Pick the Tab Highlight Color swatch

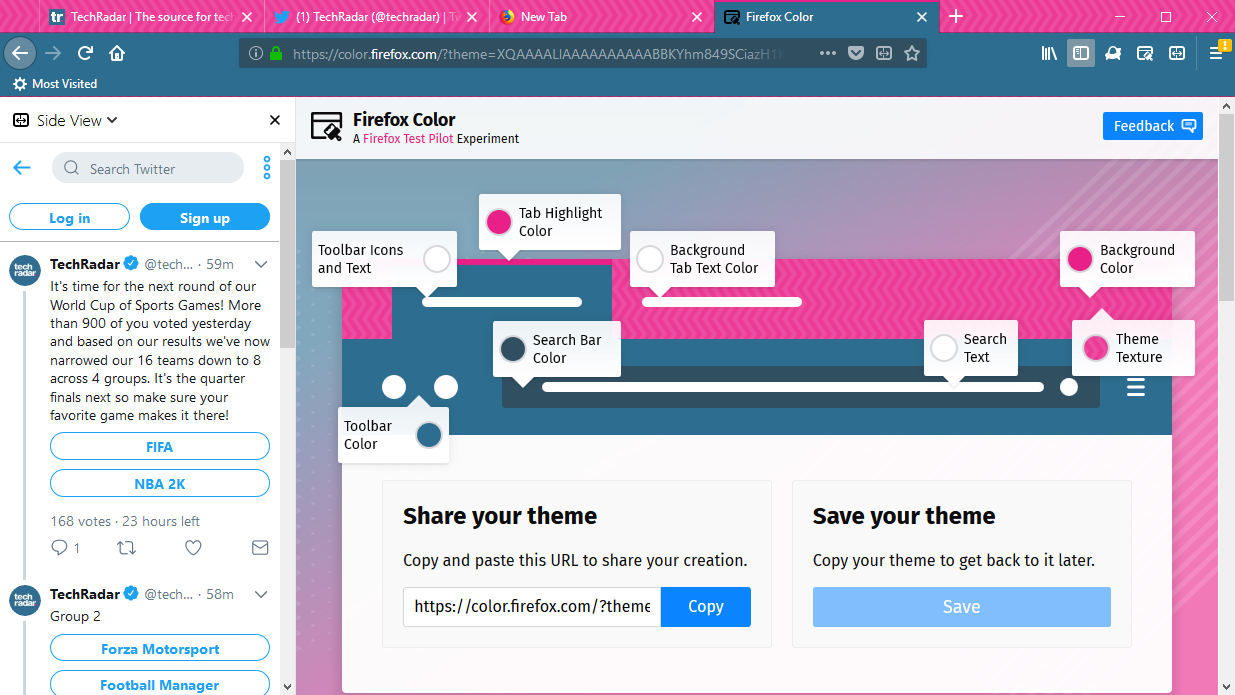click(x=499, y=222)
